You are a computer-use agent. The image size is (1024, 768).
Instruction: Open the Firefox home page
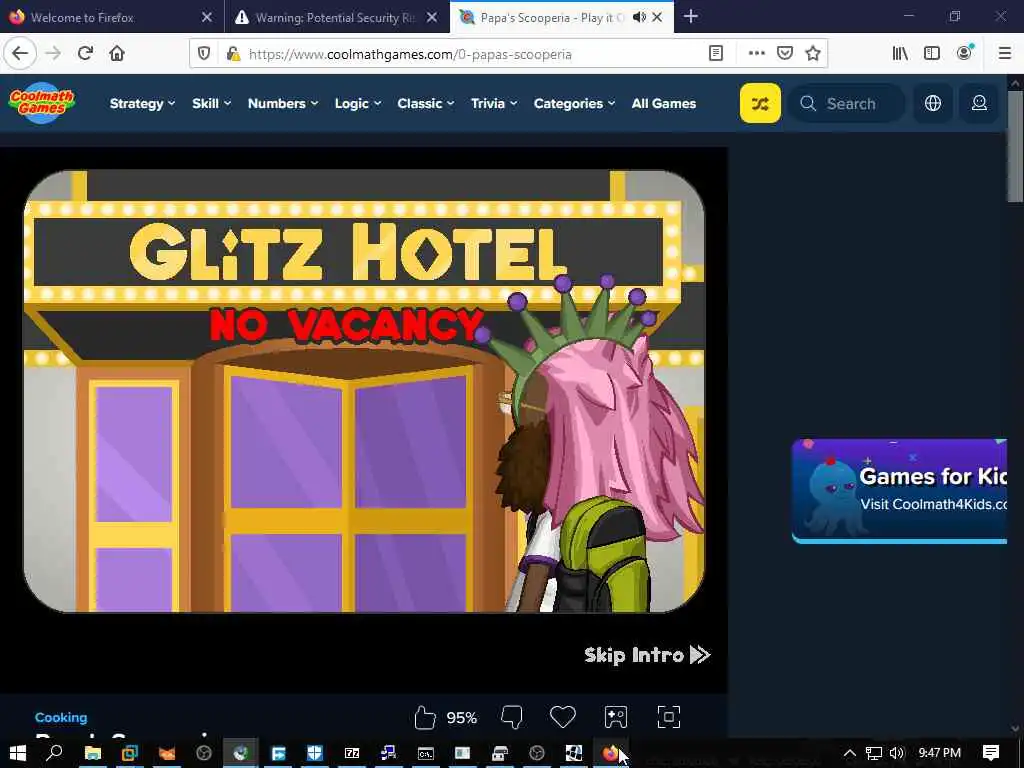pos(117,54)
